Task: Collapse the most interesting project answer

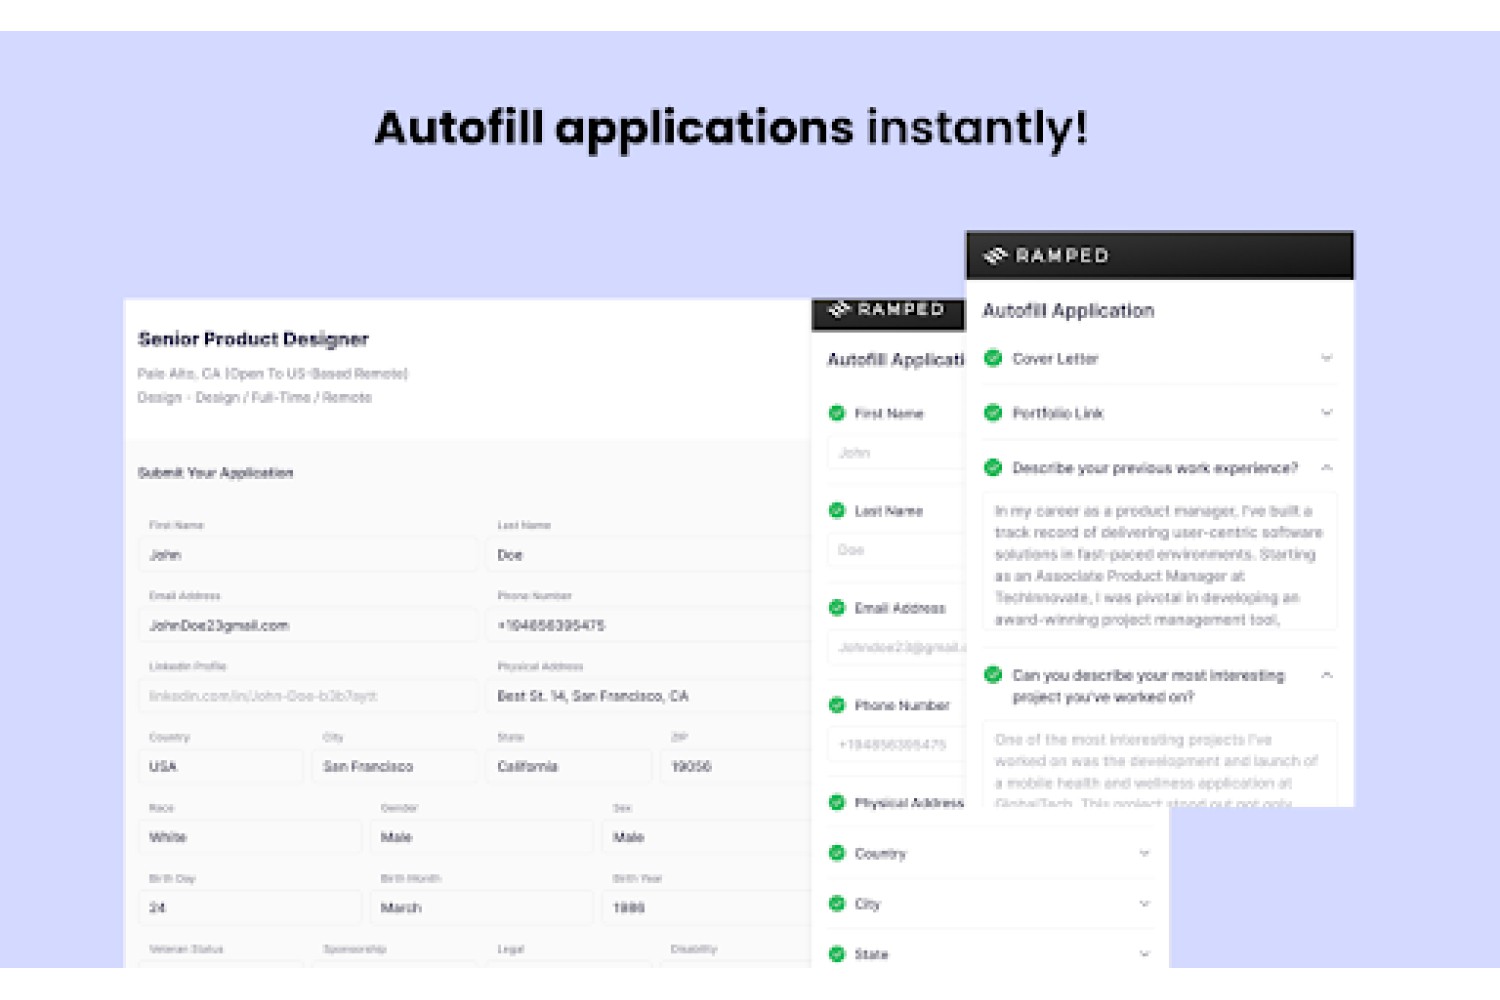Action: [1327, 675]
